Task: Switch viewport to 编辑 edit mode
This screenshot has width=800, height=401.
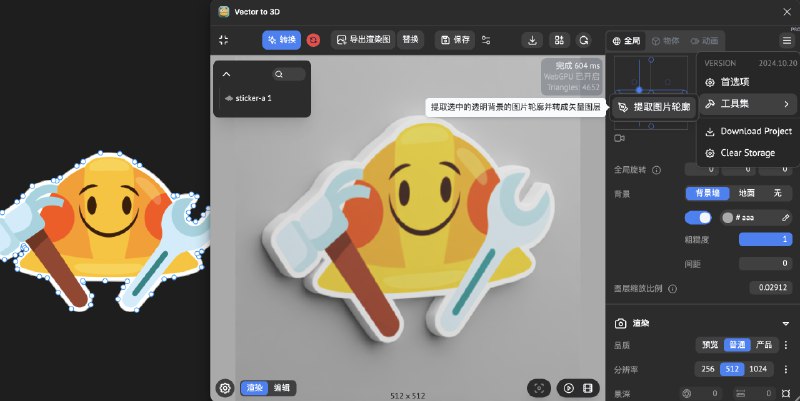Action: [x=281, y=388]
